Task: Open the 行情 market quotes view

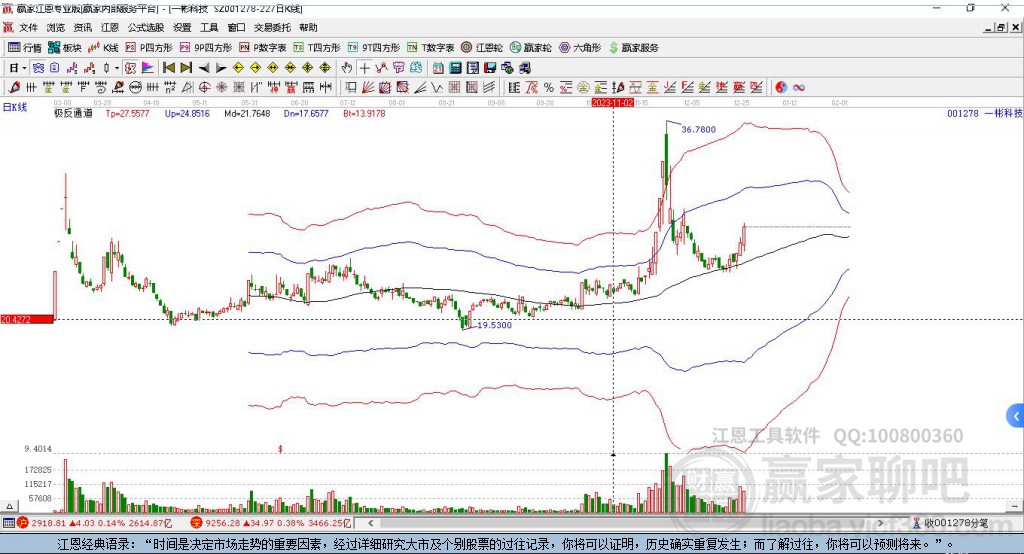Action: tap(24, 48)
